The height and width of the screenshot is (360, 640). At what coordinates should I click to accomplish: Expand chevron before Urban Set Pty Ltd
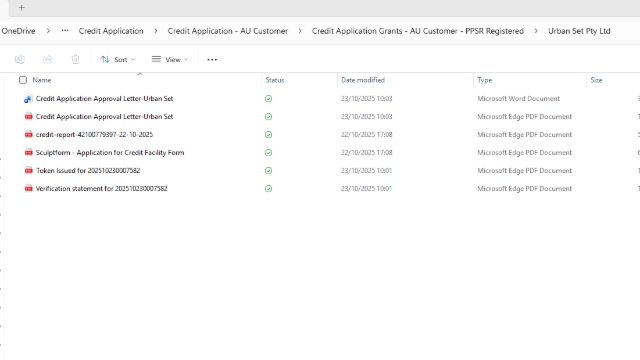coord(536,31)
